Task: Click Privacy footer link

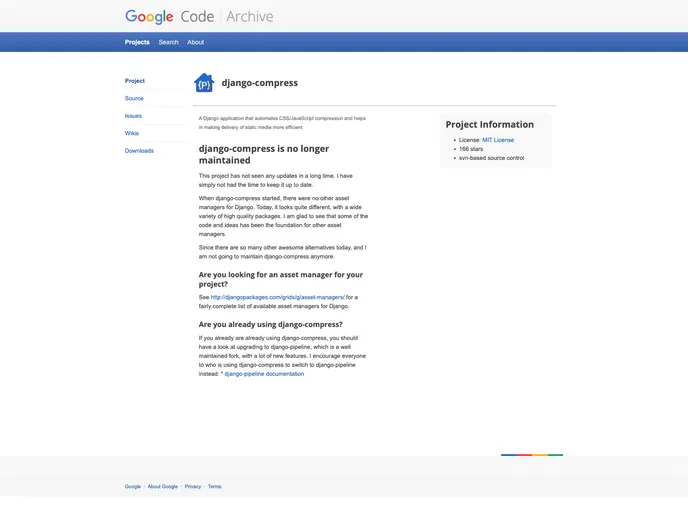Action: click(193, 487)
